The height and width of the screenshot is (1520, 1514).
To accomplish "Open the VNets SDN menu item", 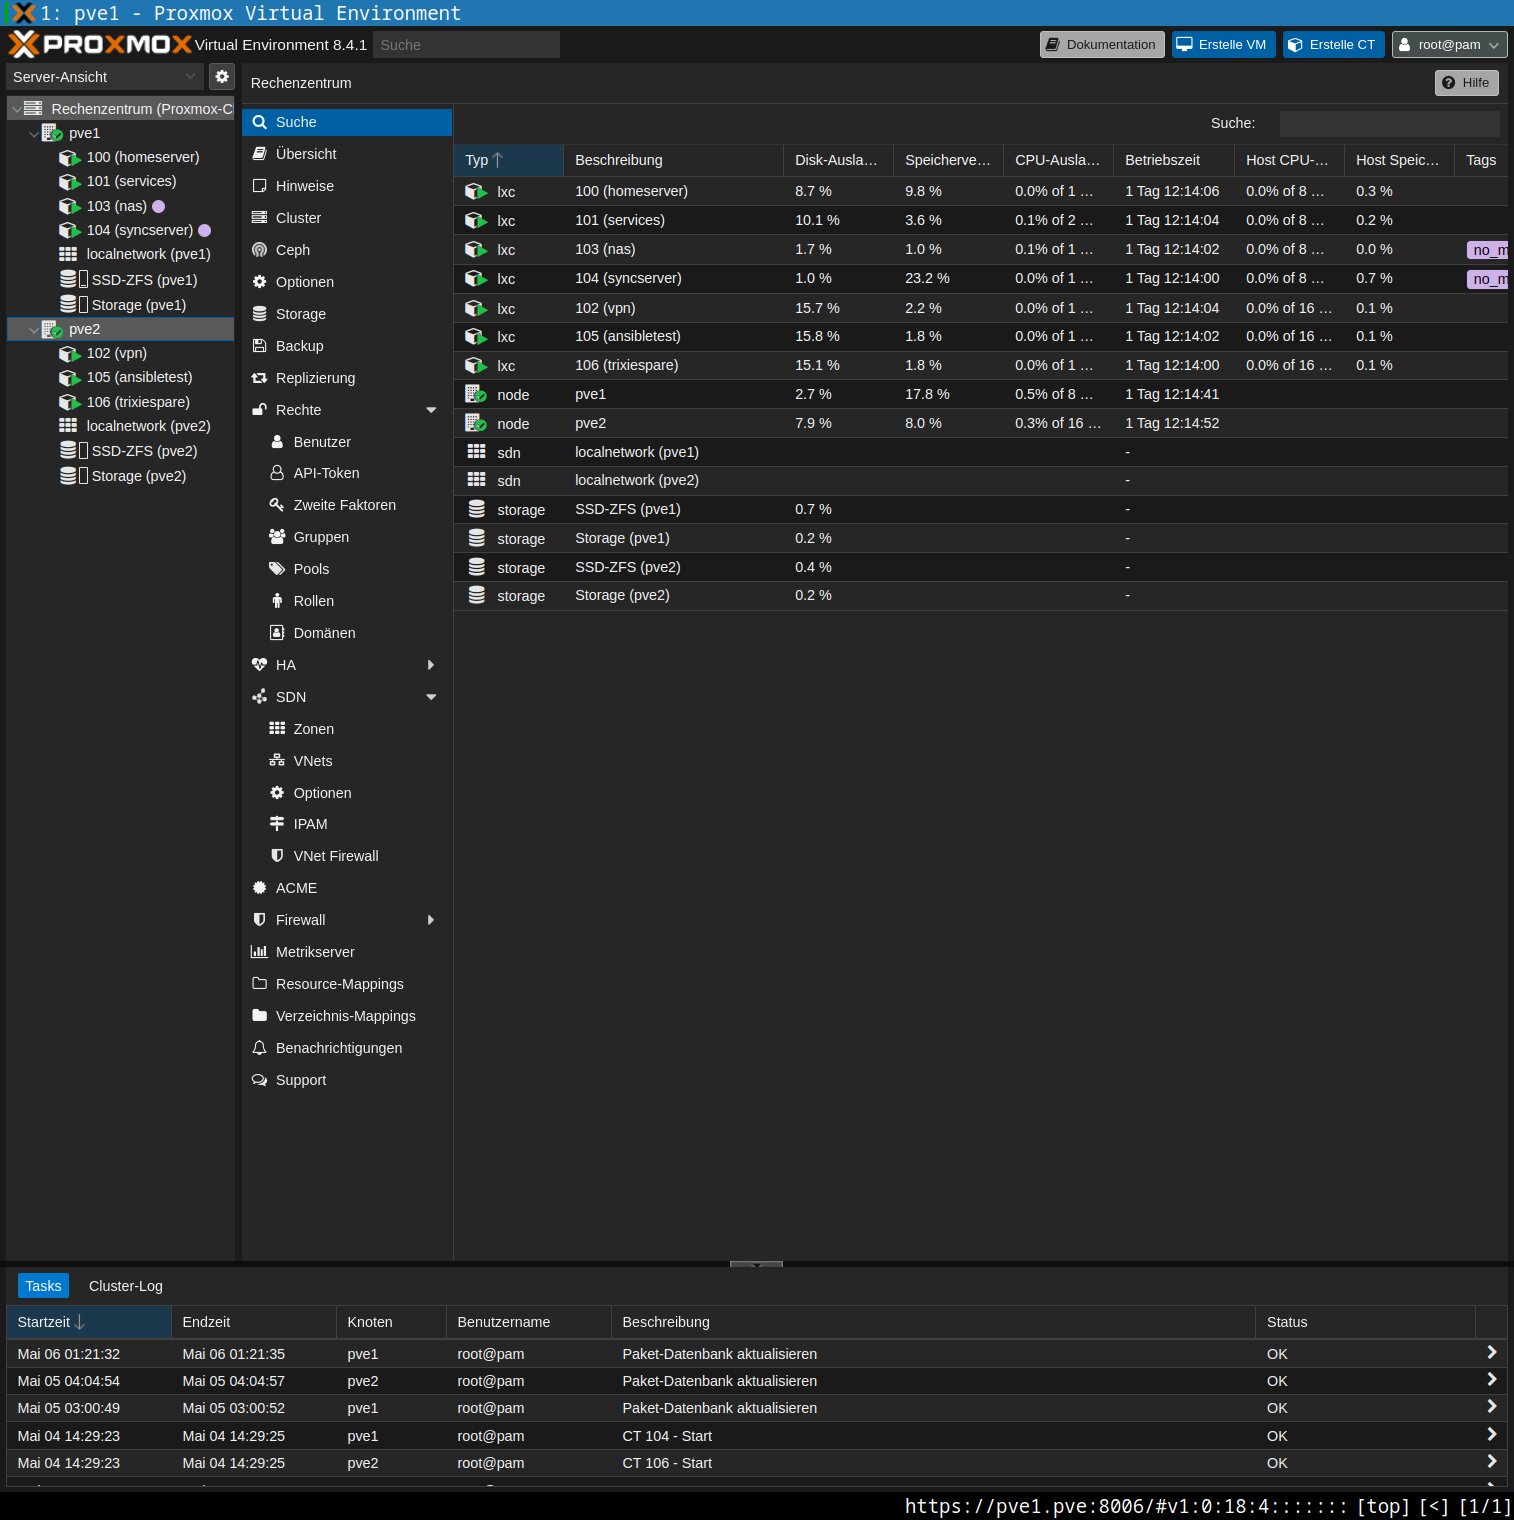I will 347,761.
